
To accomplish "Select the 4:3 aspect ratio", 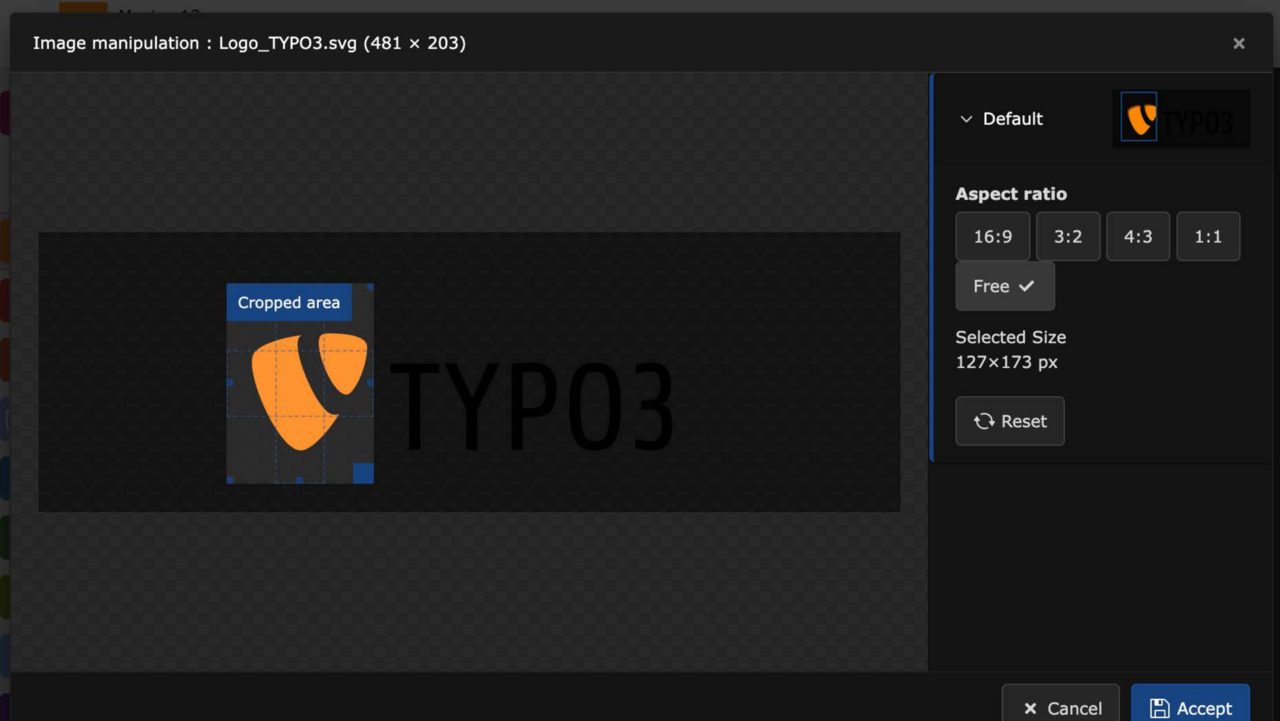I will tap(1138, 237).
